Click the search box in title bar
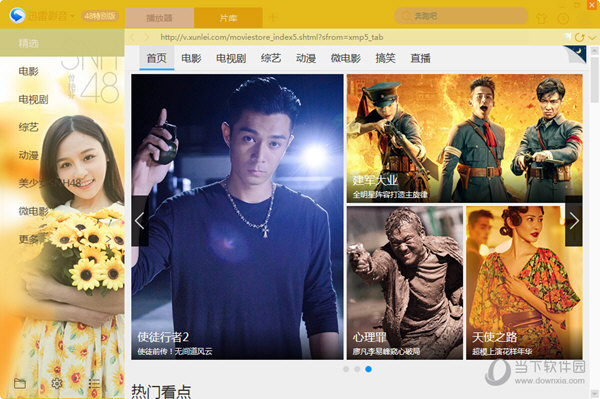This screenshot has height=399, width=600. [x=461, y=16]
